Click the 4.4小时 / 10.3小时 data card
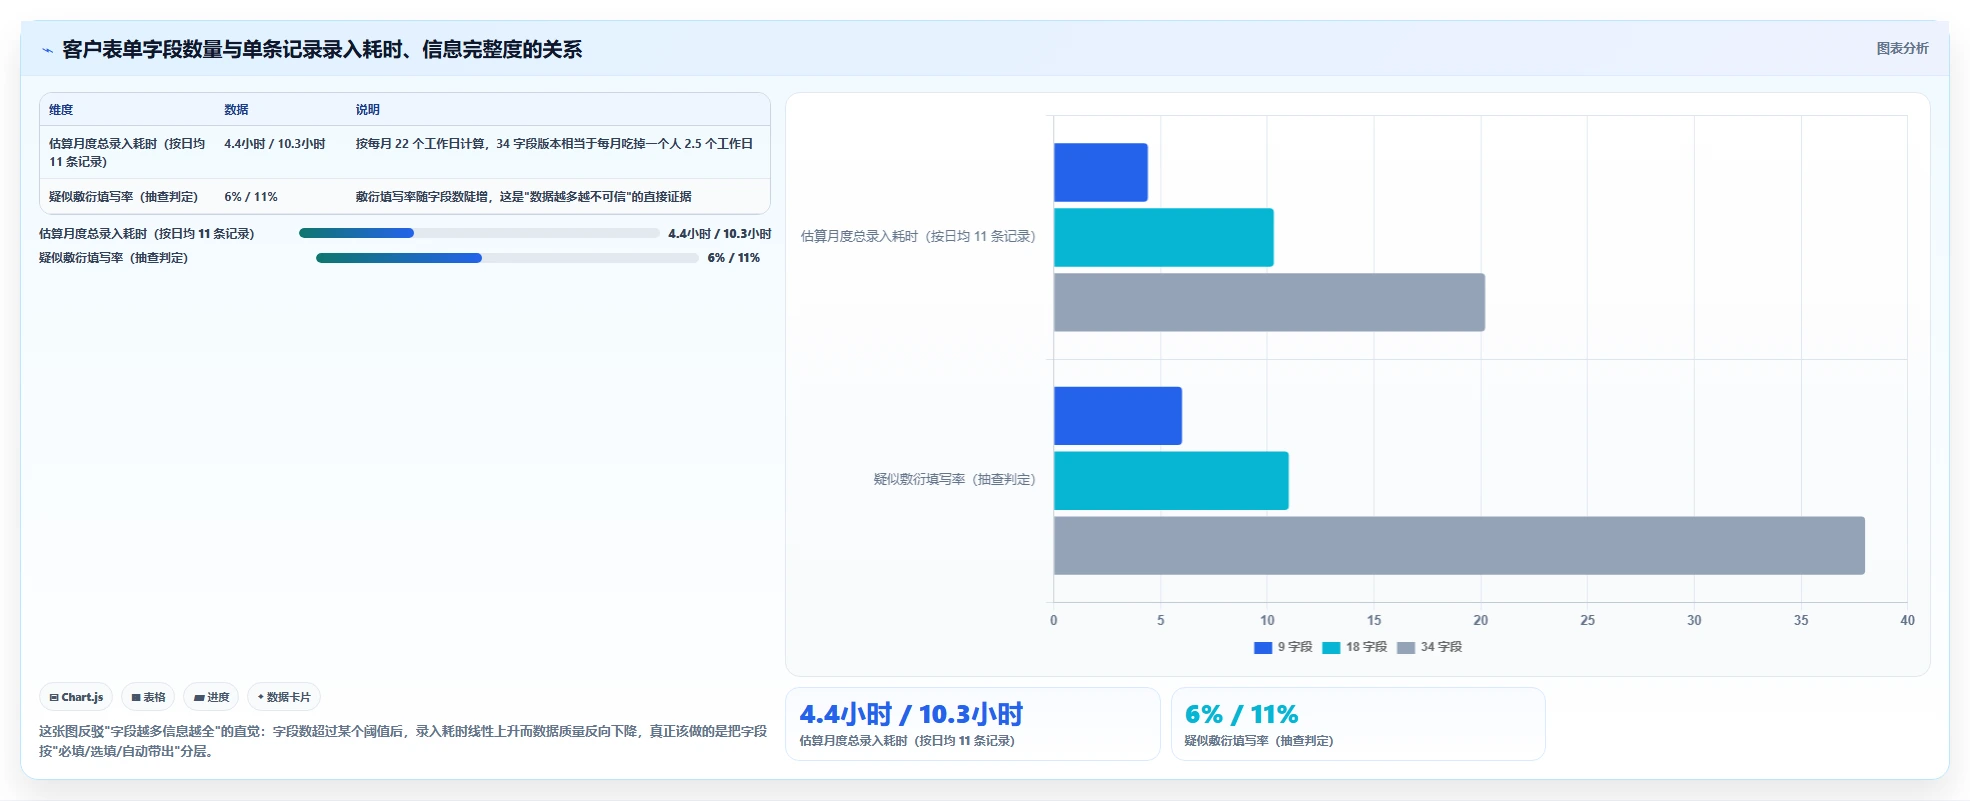Screen dimensions: 1970x801 tap(972, 724)
